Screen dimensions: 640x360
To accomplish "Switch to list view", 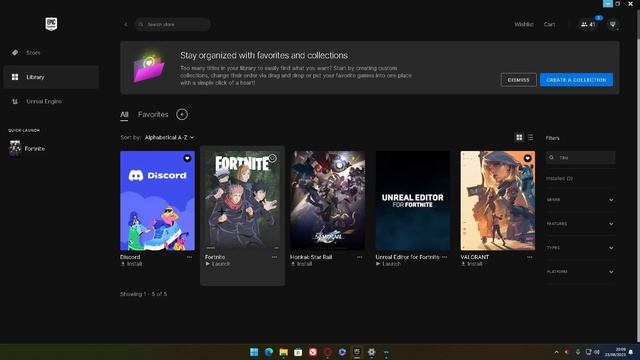I will click(530, 138).
